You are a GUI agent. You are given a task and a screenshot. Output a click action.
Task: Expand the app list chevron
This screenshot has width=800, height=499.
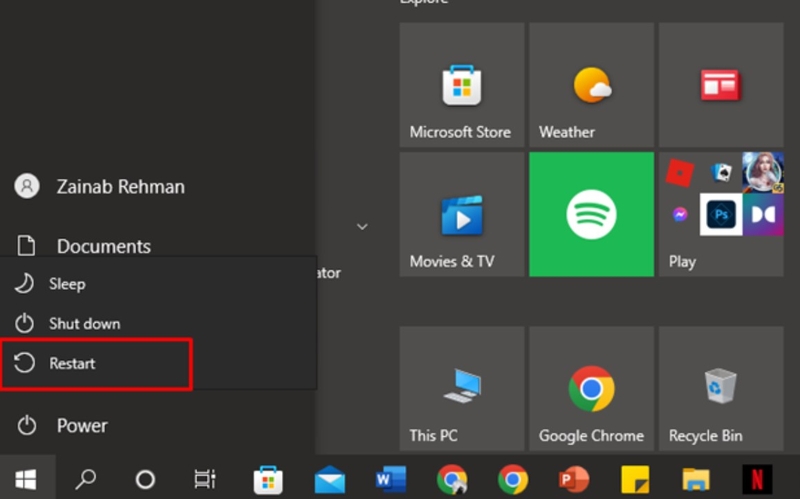[362, 226]
